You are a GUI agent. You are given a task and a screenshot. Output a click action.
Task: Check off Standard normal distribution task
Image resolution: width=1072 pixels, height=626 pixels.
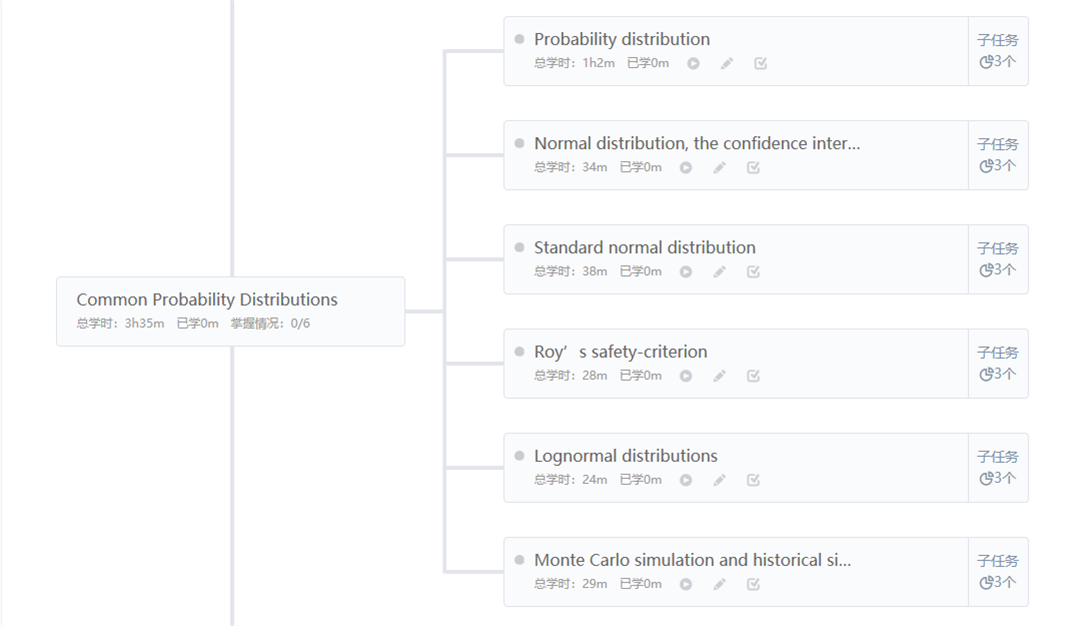pos(753,272)
